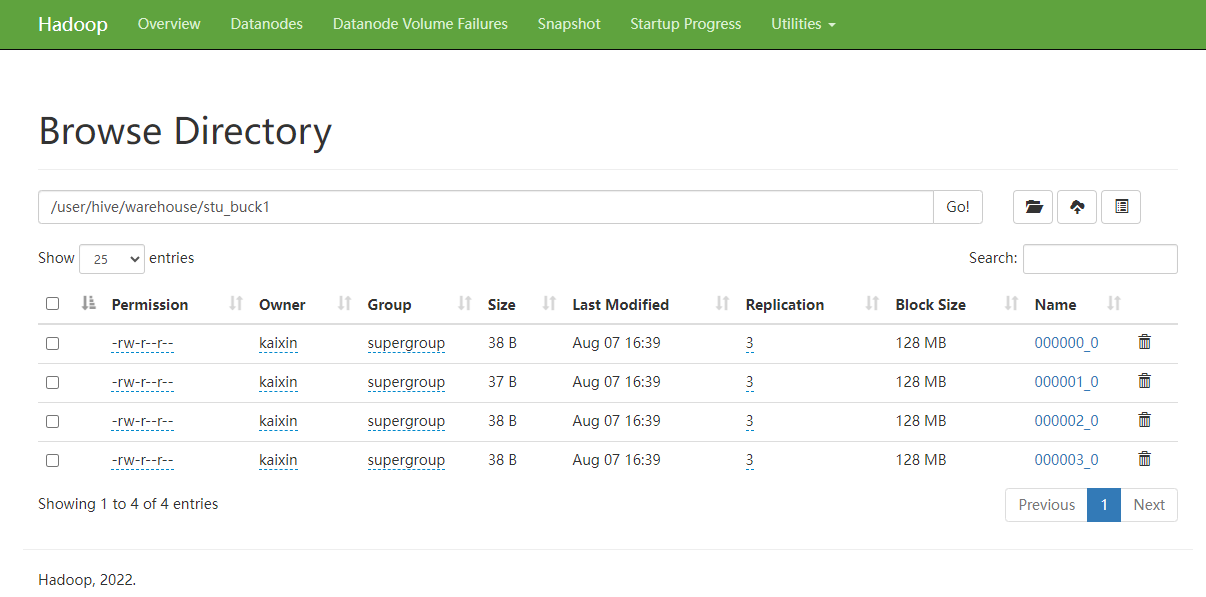The height and width of the screenshot is (597, 1206).
Task: Open file 000003_0 link
Action: point(1066,460)
